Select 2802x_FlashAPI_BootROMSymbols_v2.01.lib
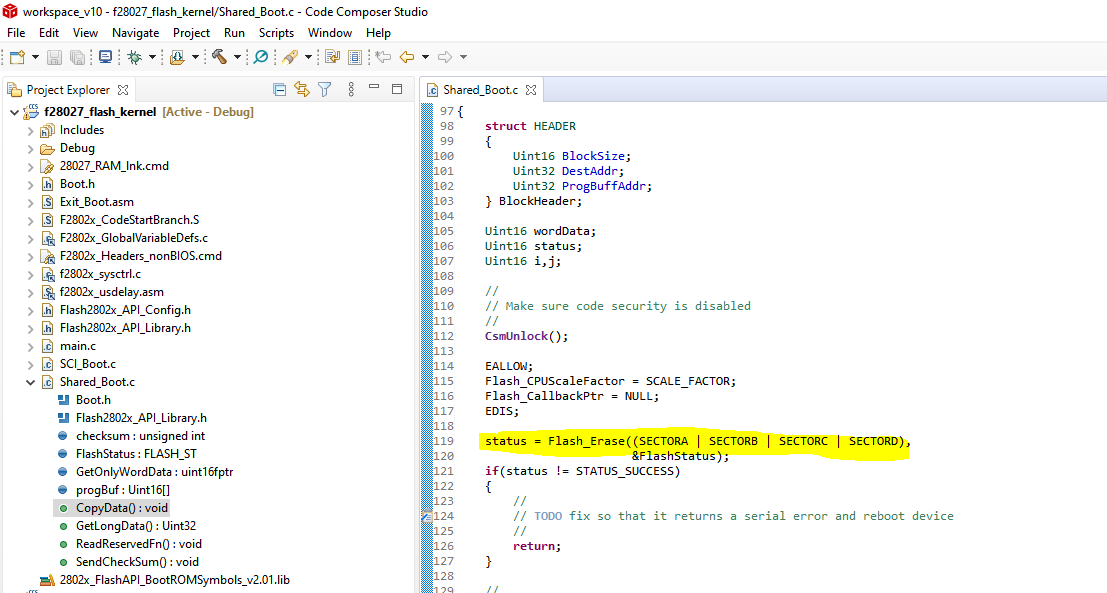Viewport: 1107px width, 593px height. click(x=174, y=580)
